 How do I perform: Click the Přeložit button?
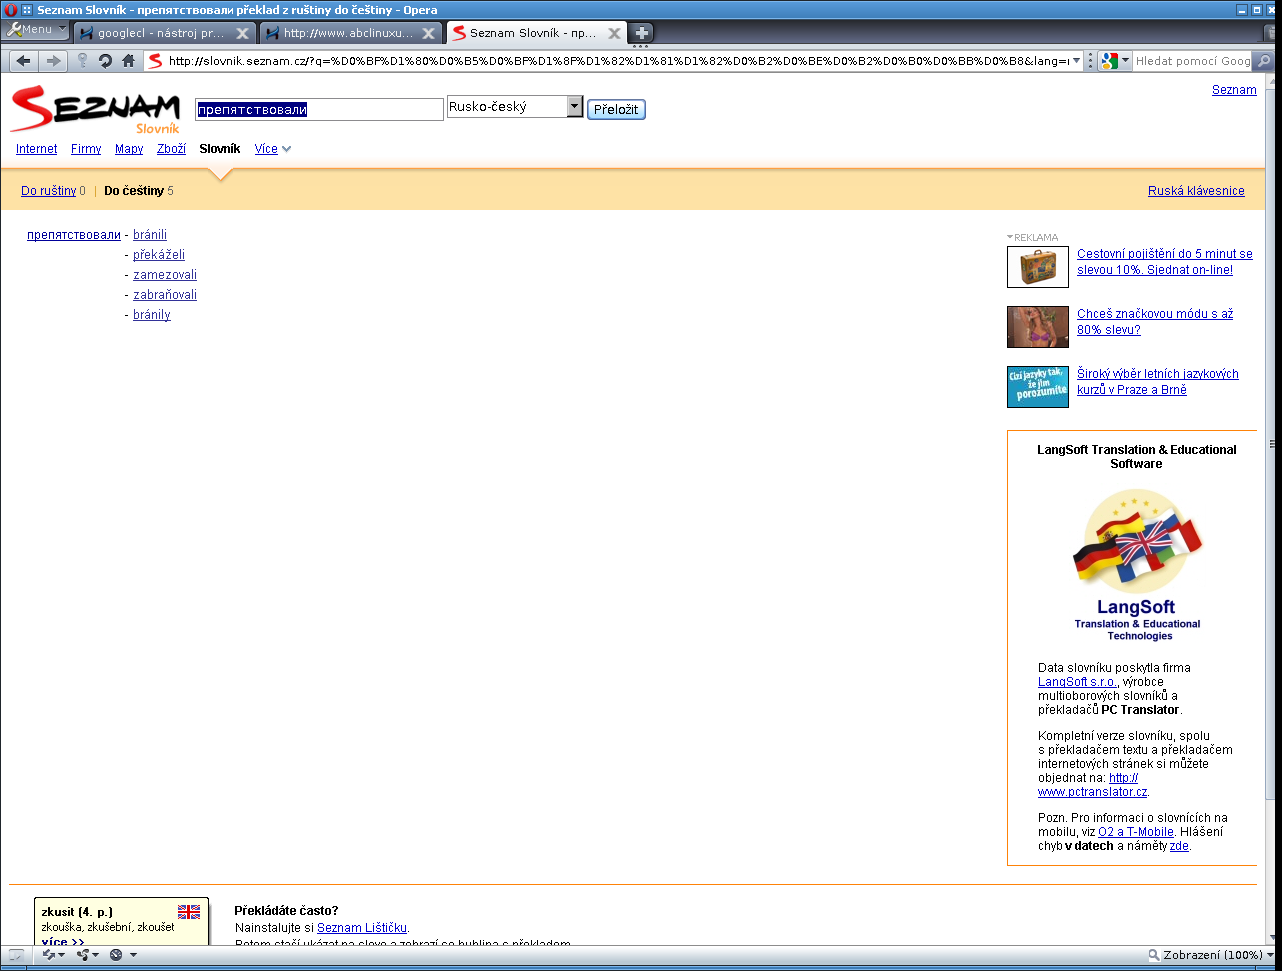[x=616, y=109]
